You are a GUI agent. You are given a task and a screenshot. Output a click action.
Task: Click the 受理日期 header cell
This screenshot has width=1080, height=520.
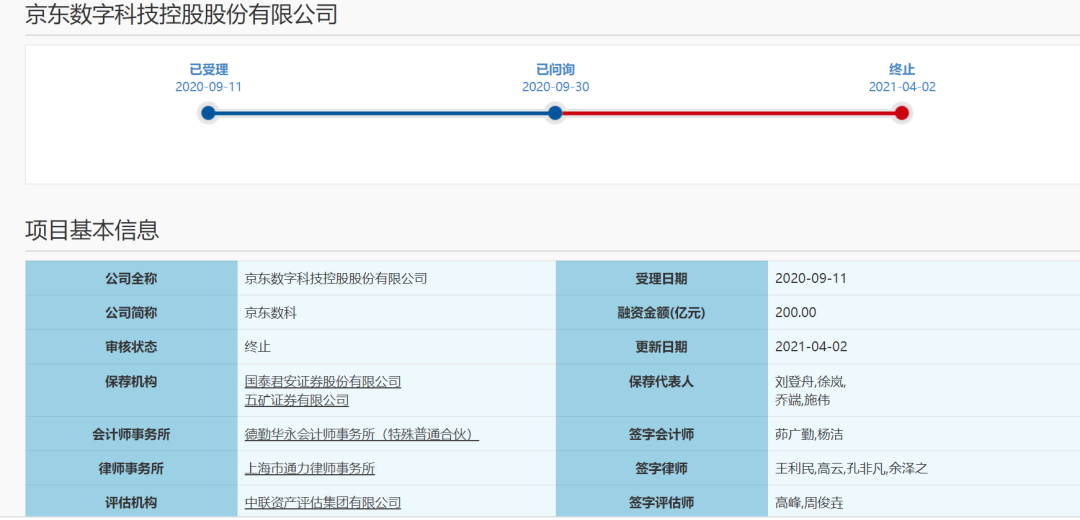[x=661, y=279]
